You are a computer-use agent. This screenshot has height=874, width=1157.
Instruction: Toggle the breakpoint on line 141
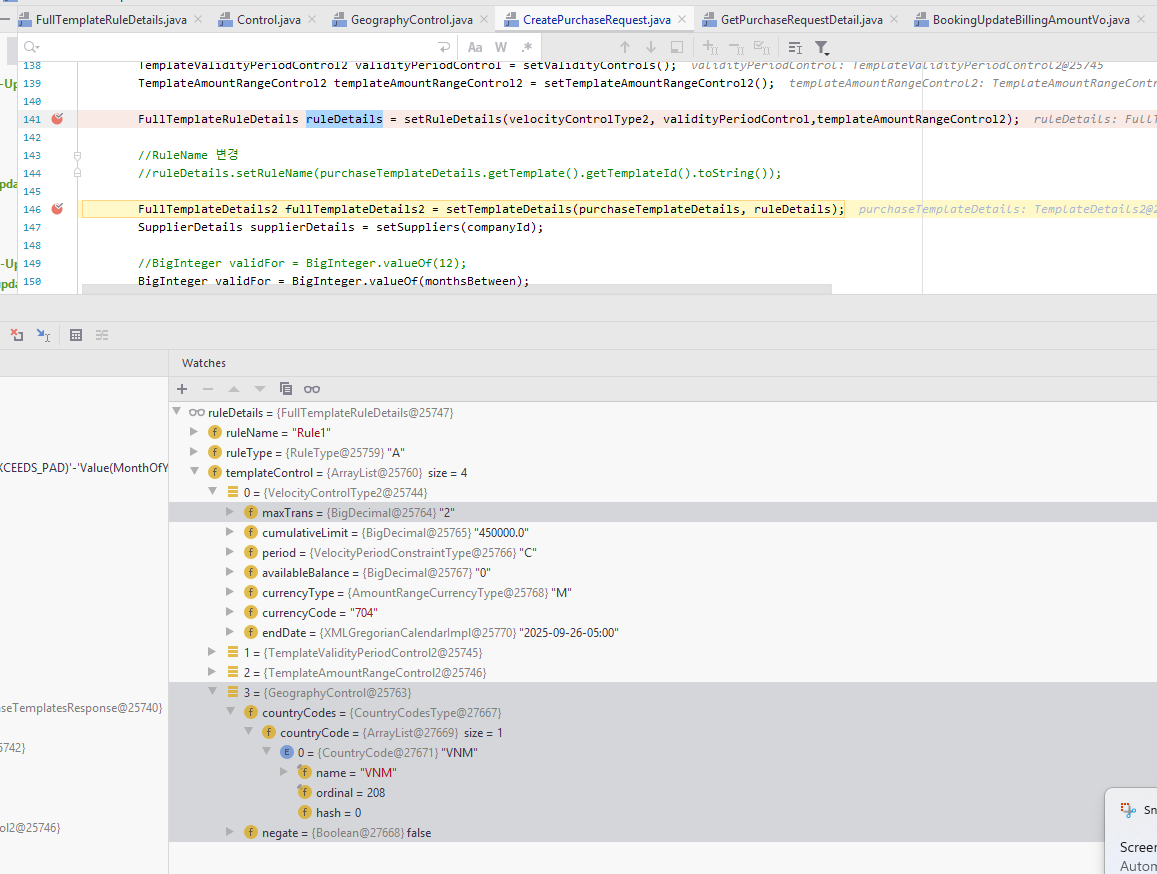coord(58,119)
